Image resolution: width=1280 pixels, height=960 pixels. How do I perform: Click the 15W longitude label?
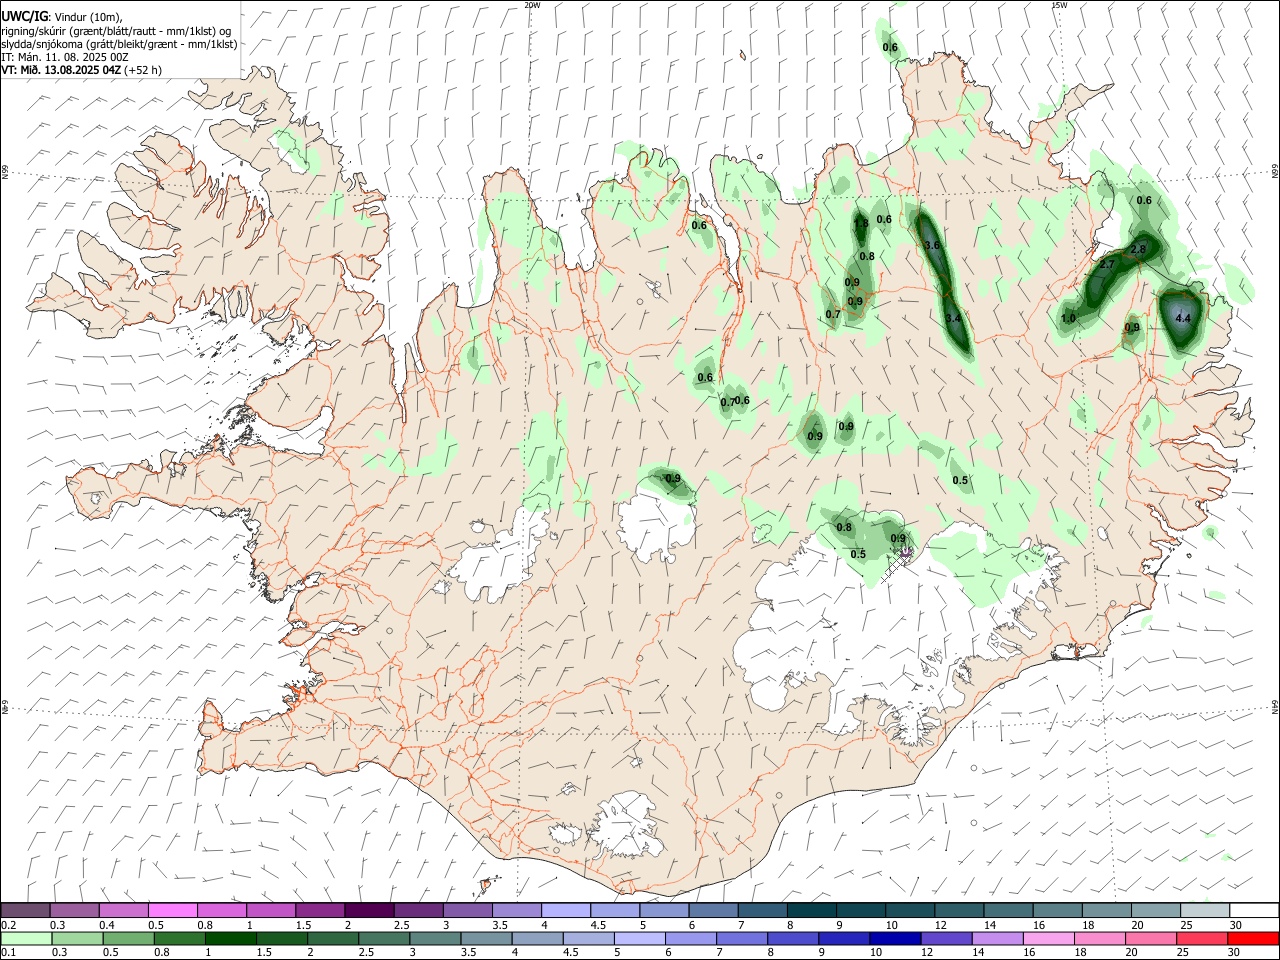click(x=1060, y=5)
